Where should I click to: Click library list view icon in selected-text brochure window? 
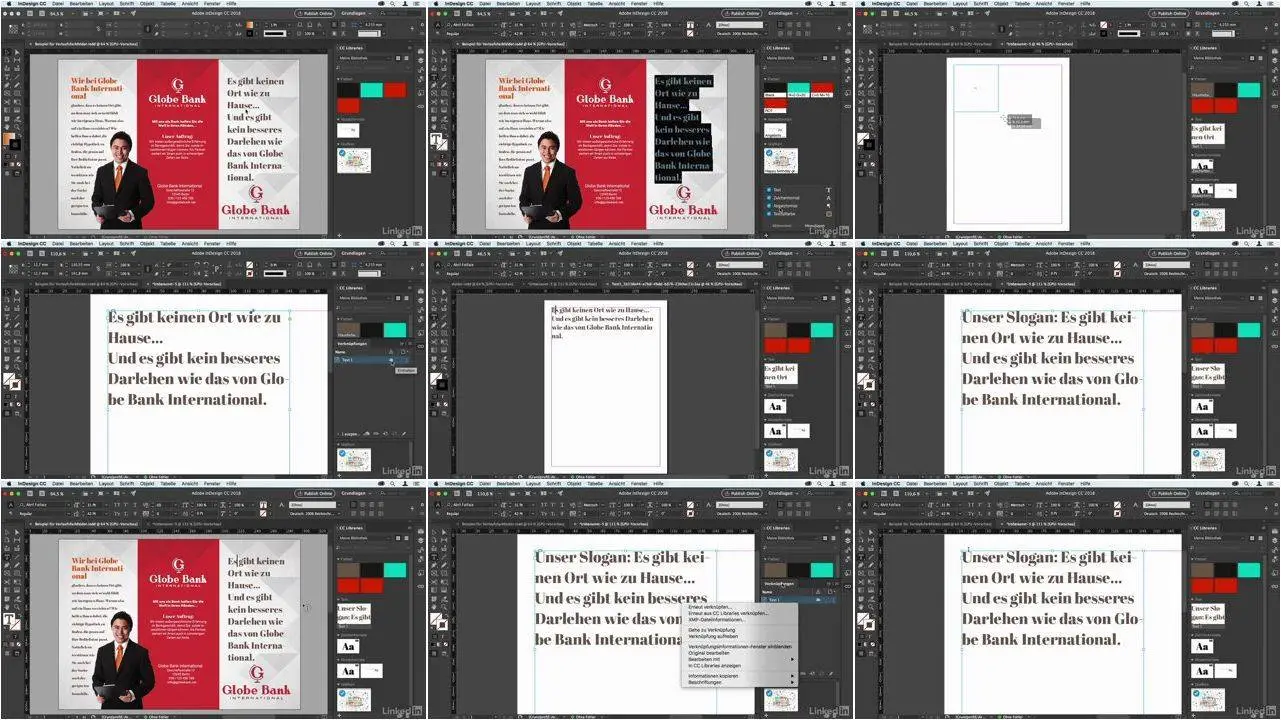click(833, 58)
